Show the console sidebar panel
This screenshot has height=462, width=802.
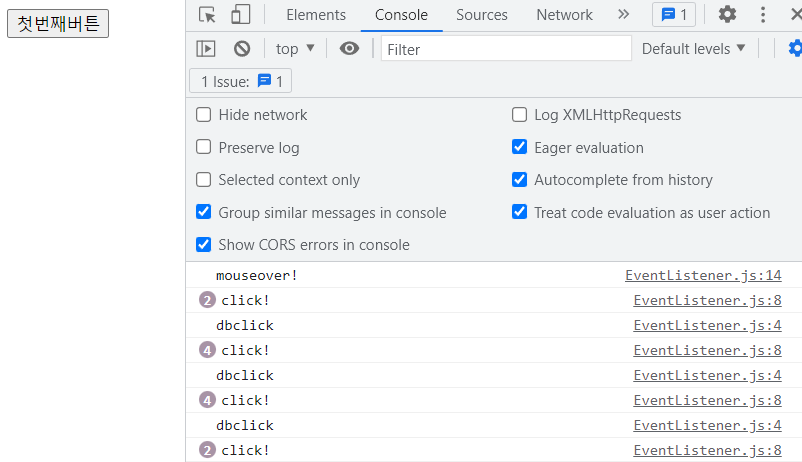coord(206,49)
